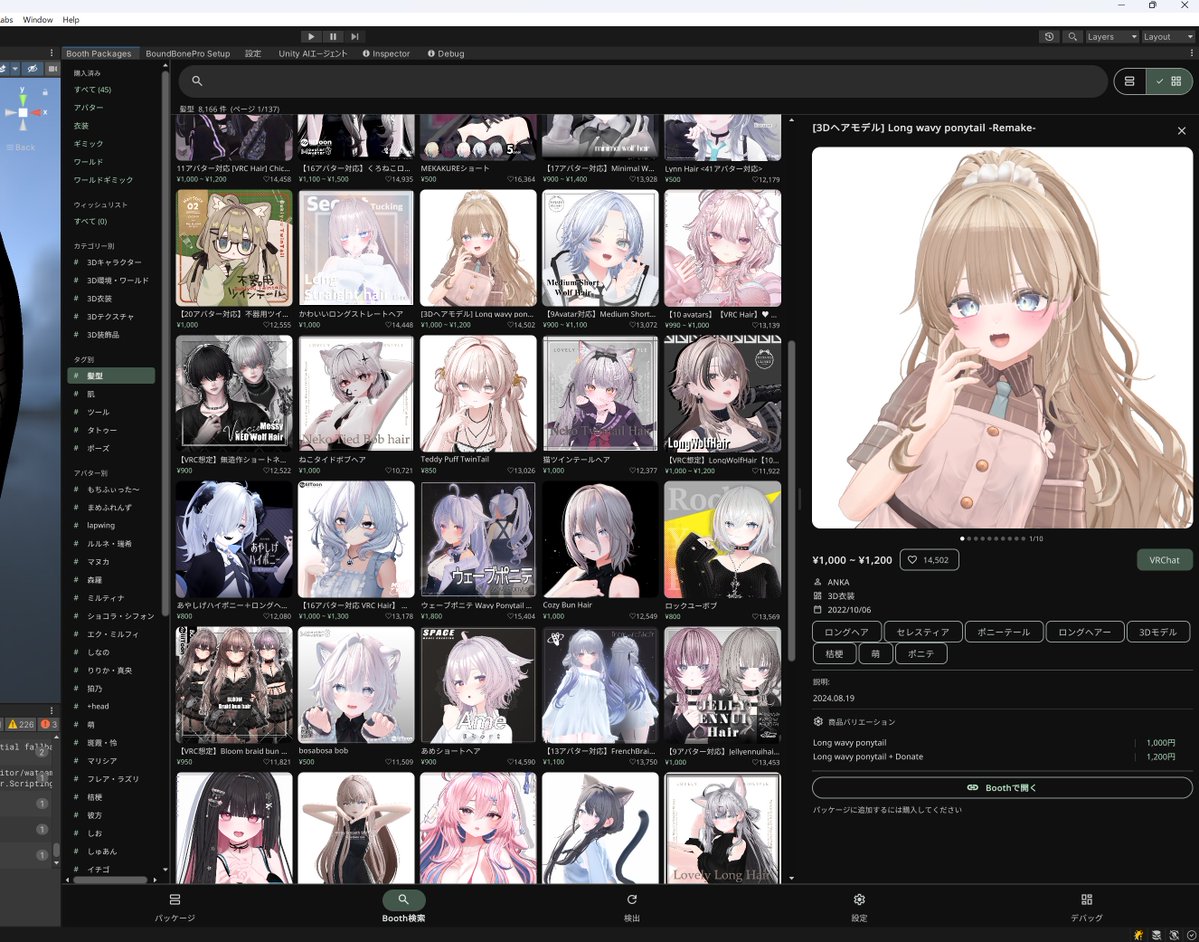This screenshot has height=942, width=1199.
Task: Open 設定 gear icon in the bottom navigation
Action: (x=858, y=899)
